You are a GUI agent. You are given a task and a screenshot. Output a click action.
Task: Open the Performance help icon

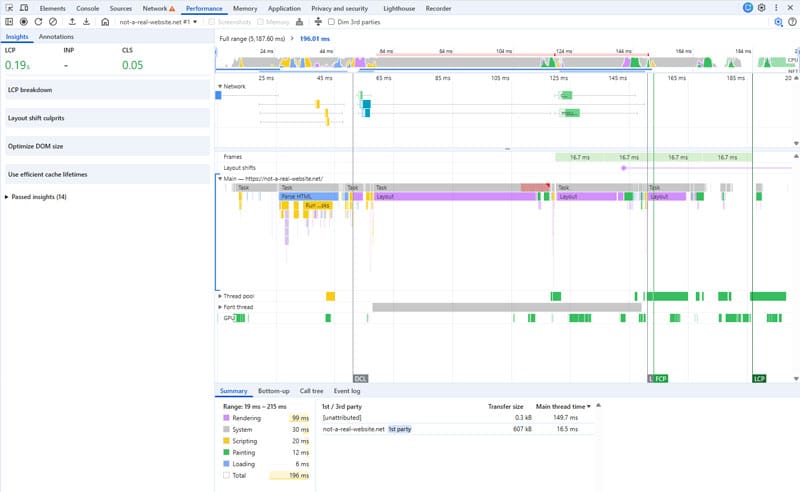(x=792, y=22)
